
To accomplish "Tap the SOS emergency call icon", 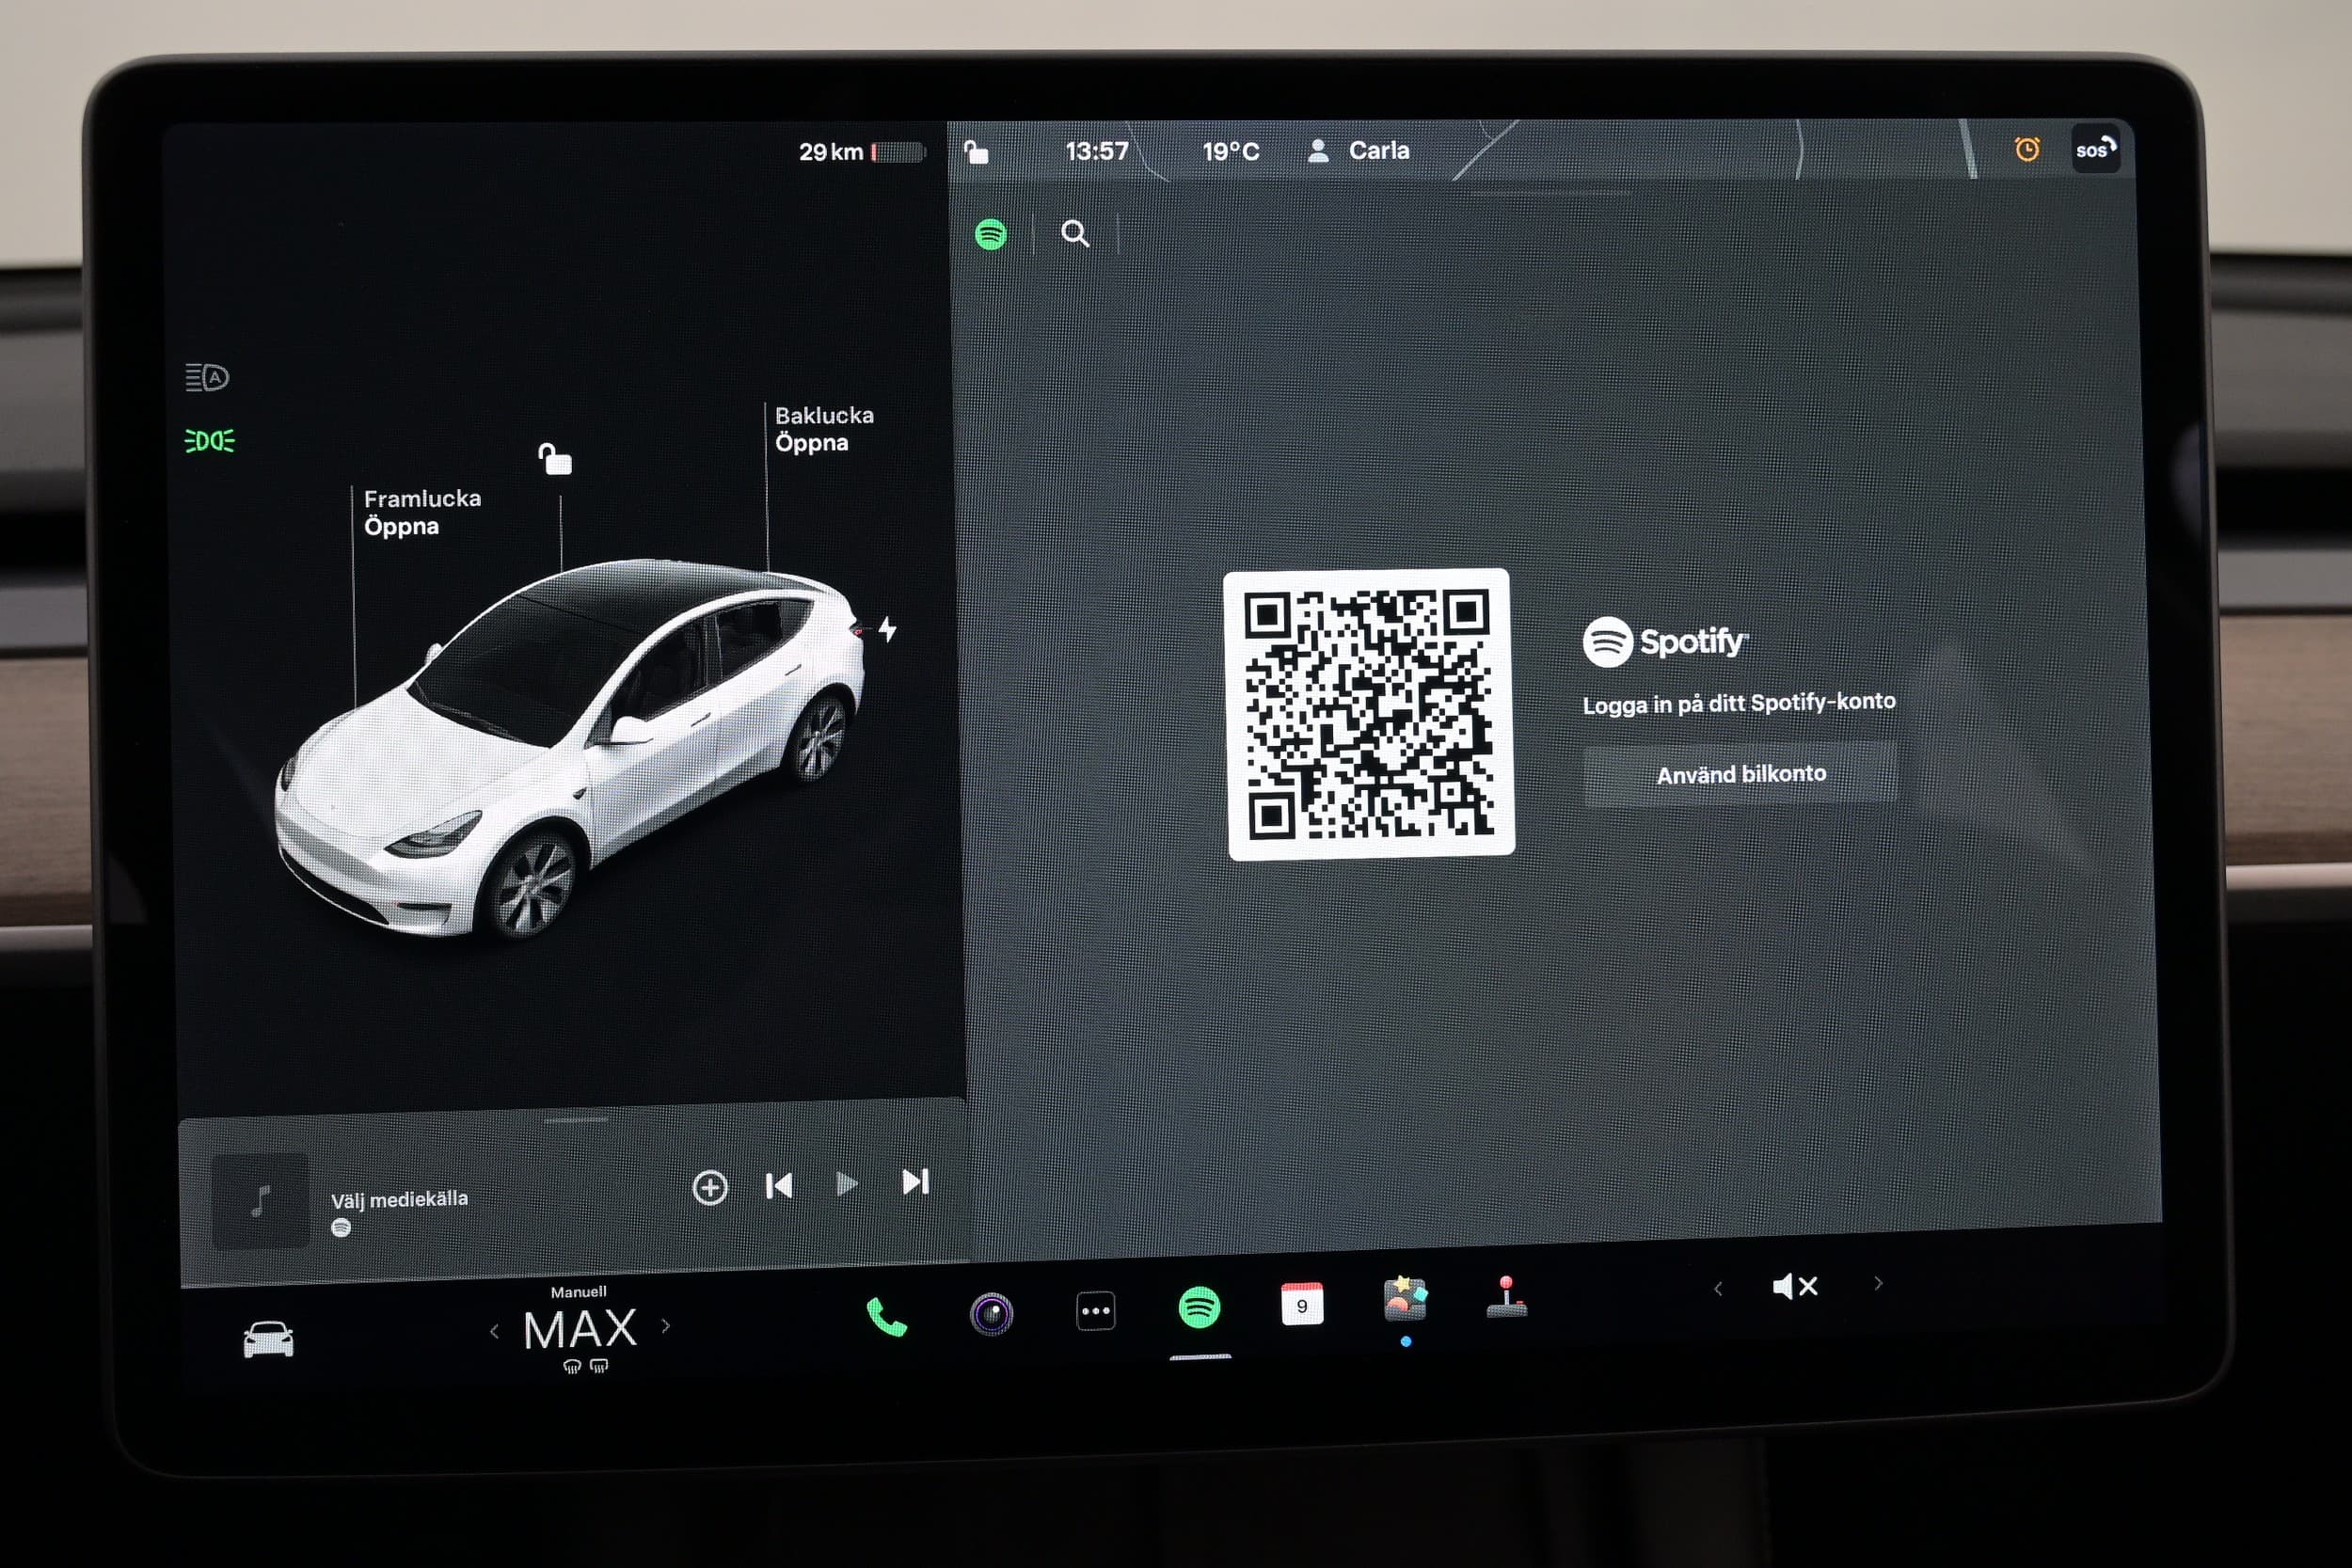I will click(2095, 150).
